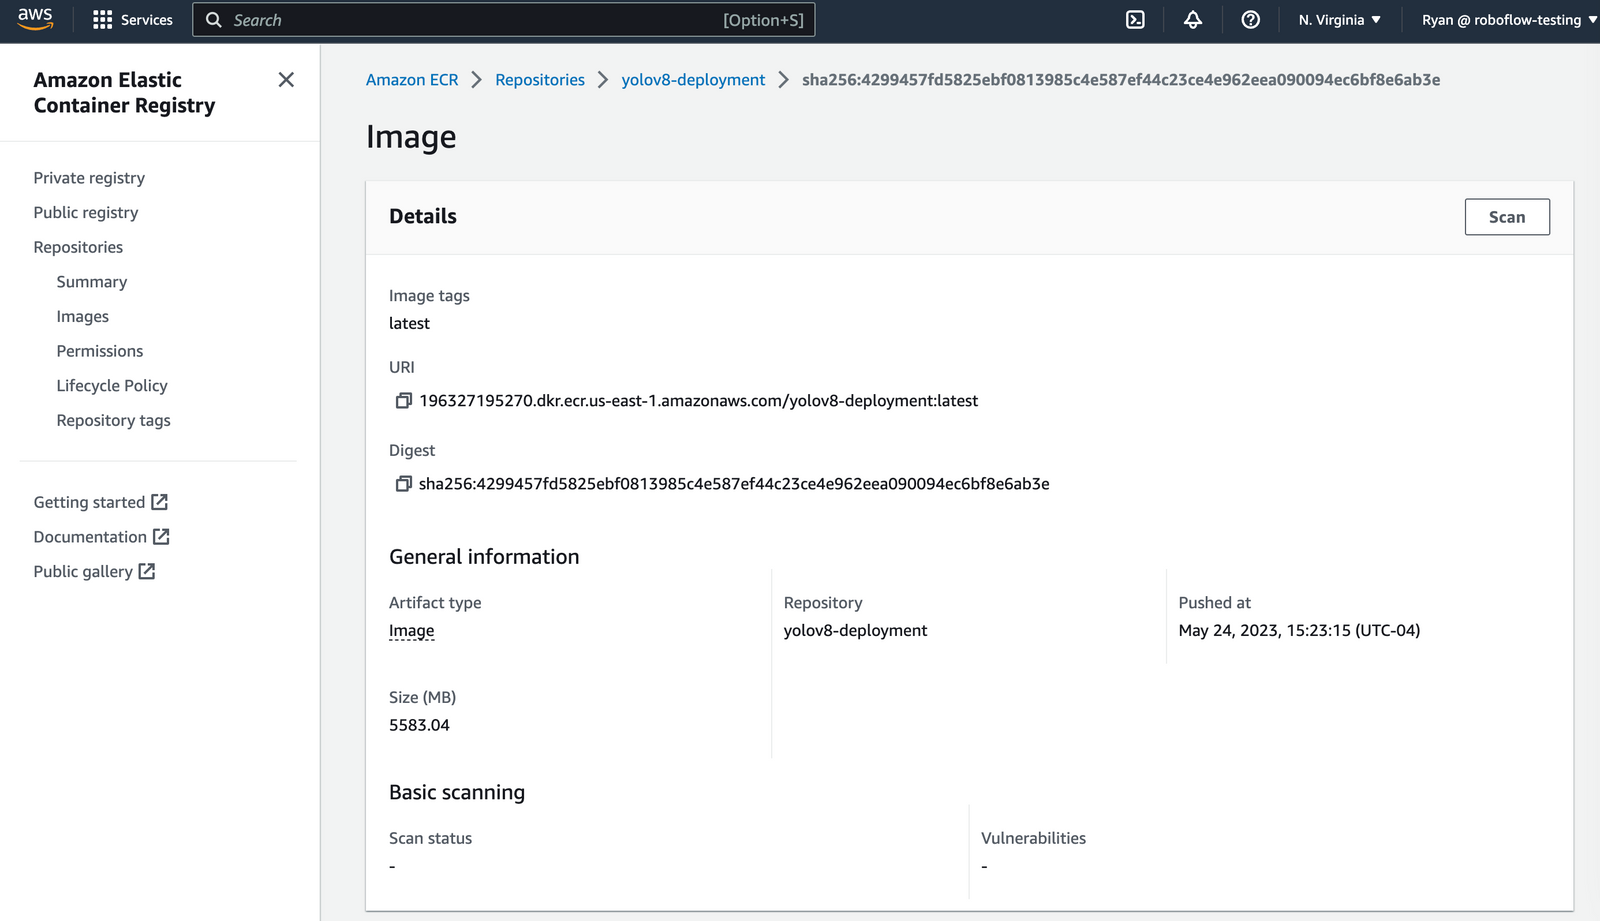Click the Scan button
This screenshot has width=1600, height=921.
tap(1507, 216)
